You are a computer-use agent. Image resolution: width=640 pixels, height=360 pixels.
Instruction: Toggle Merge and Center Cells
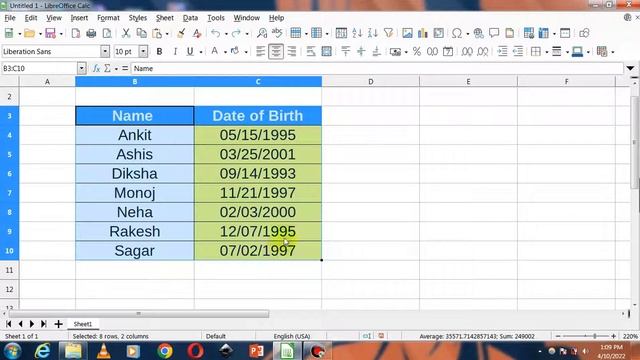pyautogui.click(x=327, y=51)
